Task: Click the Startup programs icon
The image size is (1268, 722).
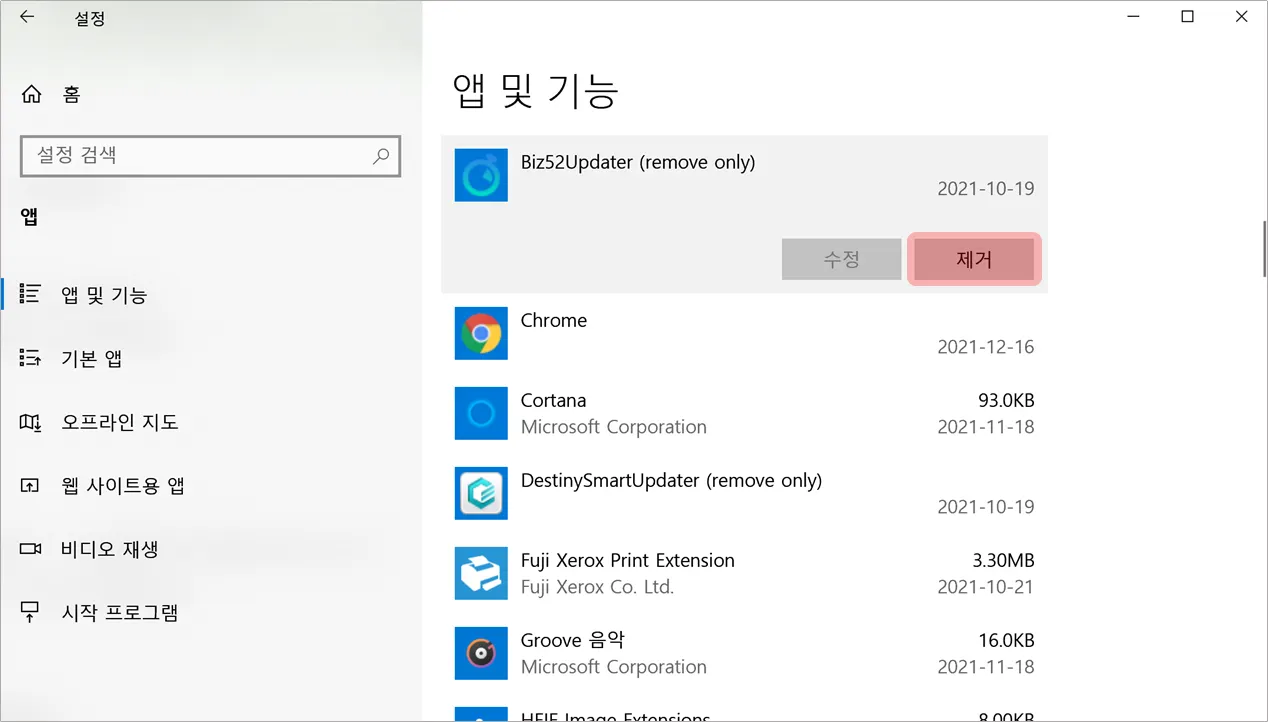Action: 30,612
